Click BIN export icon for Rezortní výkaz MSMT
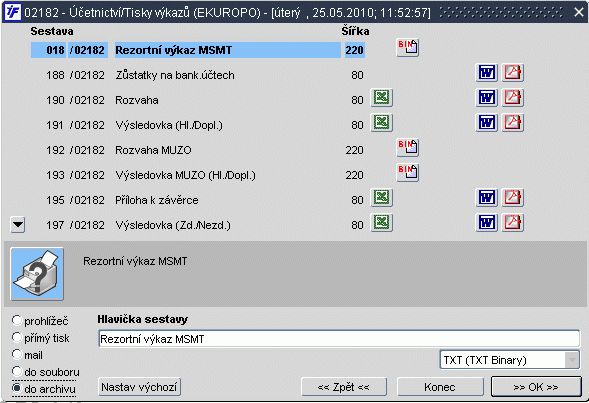The image size is (589, 403). pos(408,48)
